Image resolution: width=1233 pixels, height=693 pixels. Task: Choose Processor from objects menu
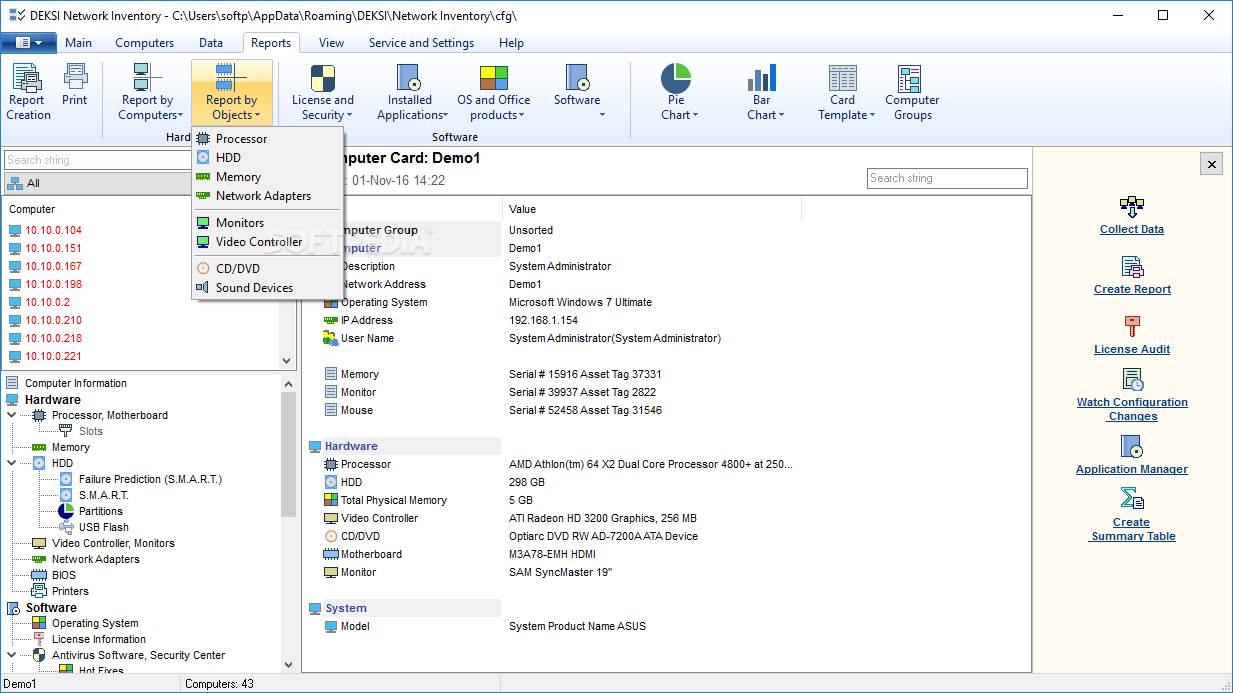click(268, 139)
